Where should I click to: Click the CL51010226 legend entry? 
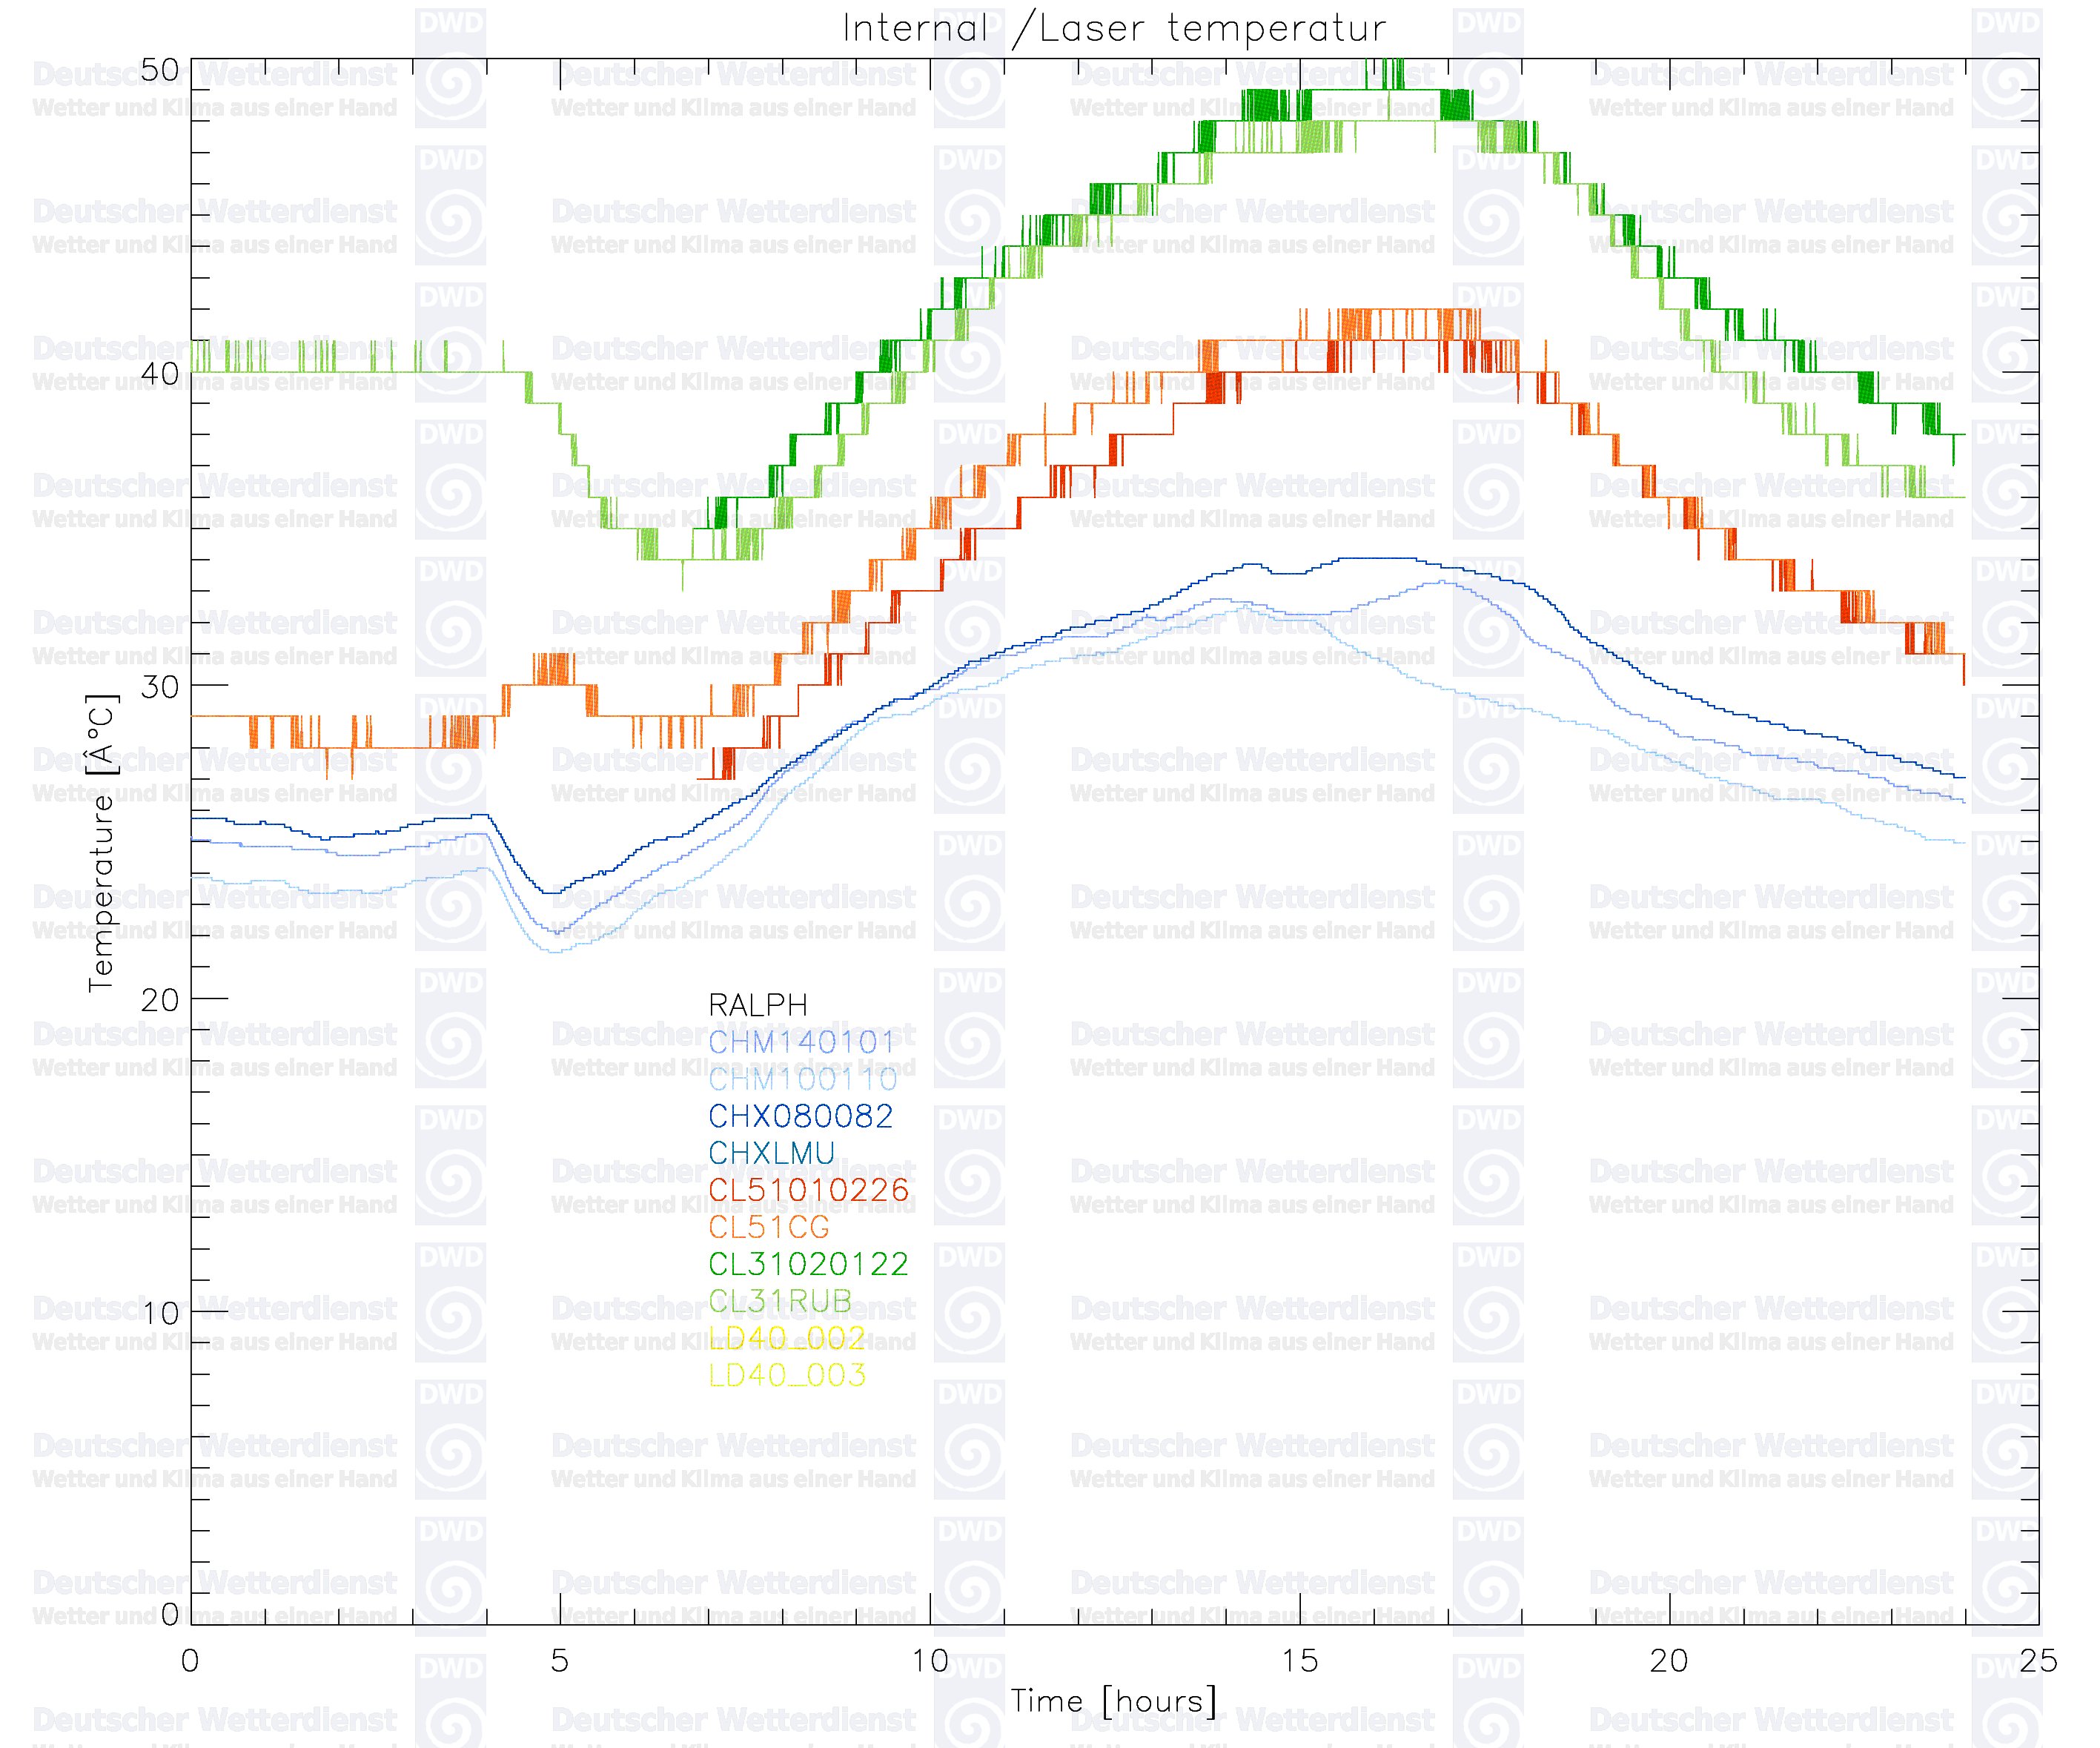click(808, 1190)
